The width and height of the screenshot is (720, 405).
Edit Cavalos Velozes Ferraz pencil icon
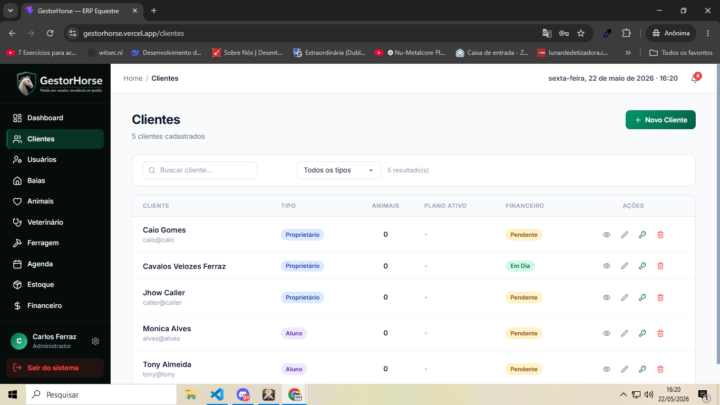pyautogui.click(x=624, y=266)
